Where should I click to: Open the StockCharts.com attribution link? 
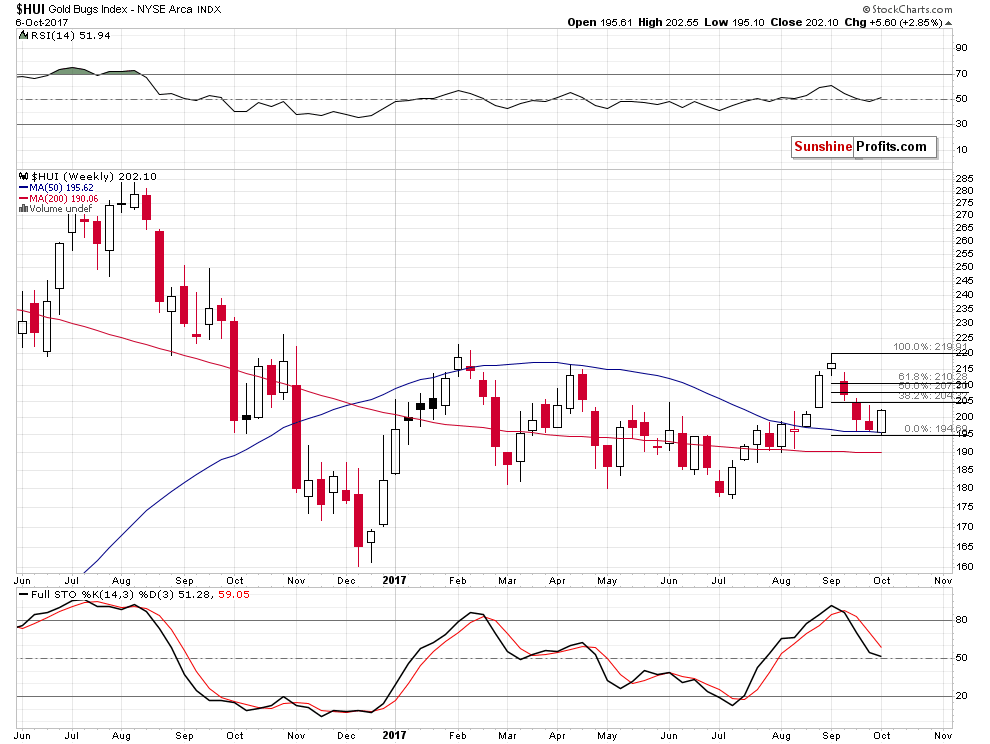pos(912,9)
